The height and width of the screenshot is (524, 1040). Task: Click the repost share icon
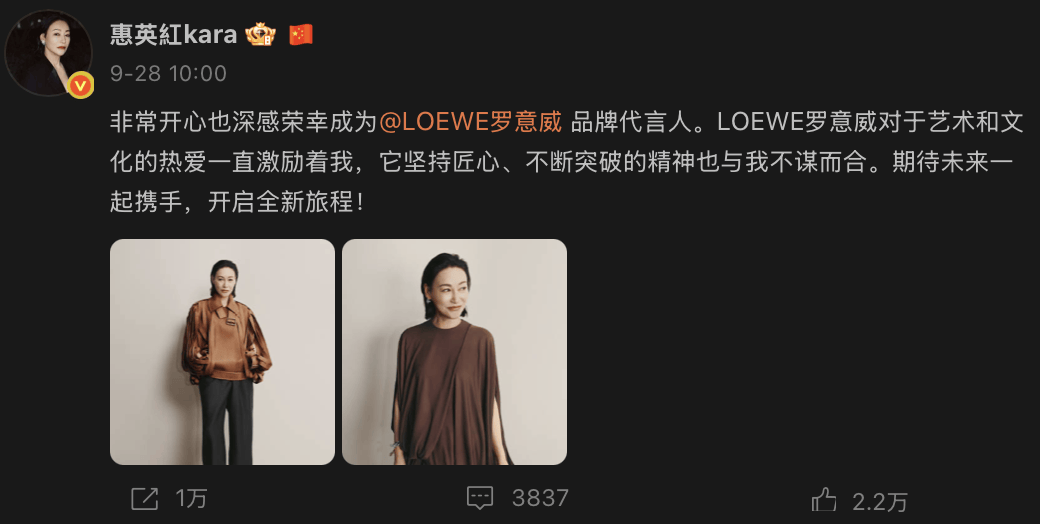(x=145, y=498)
